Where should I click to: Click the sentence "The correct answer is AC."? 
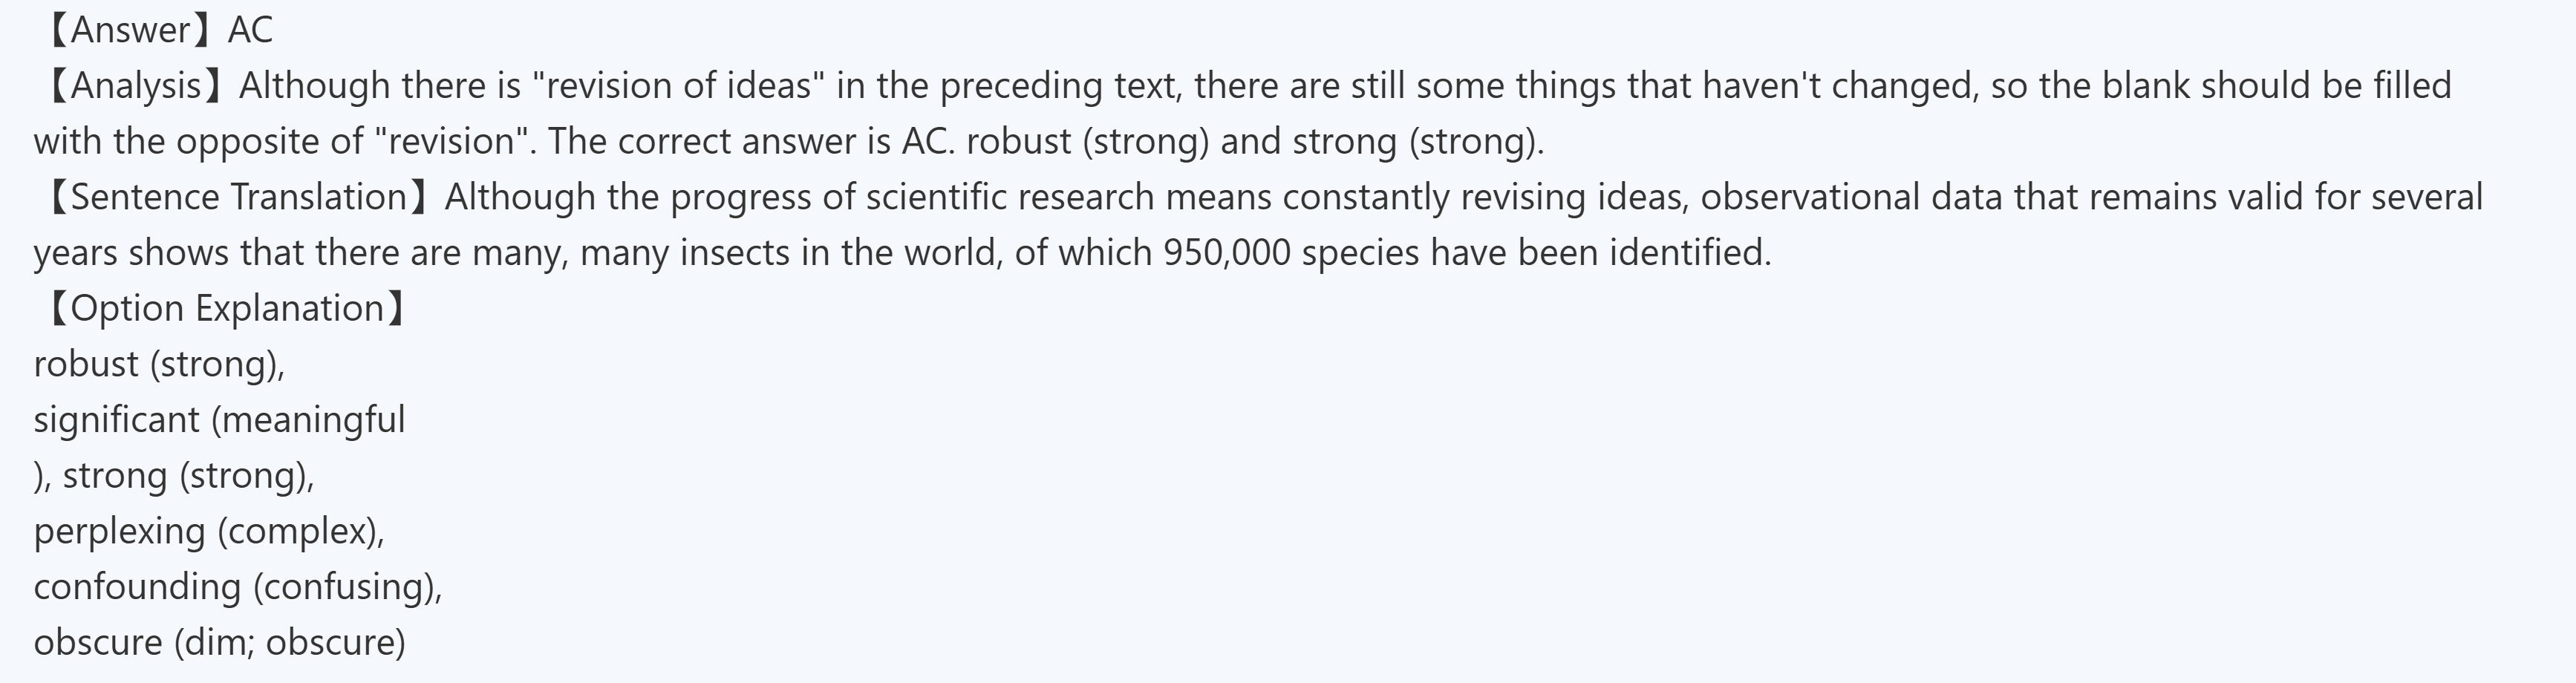[751, 142]
